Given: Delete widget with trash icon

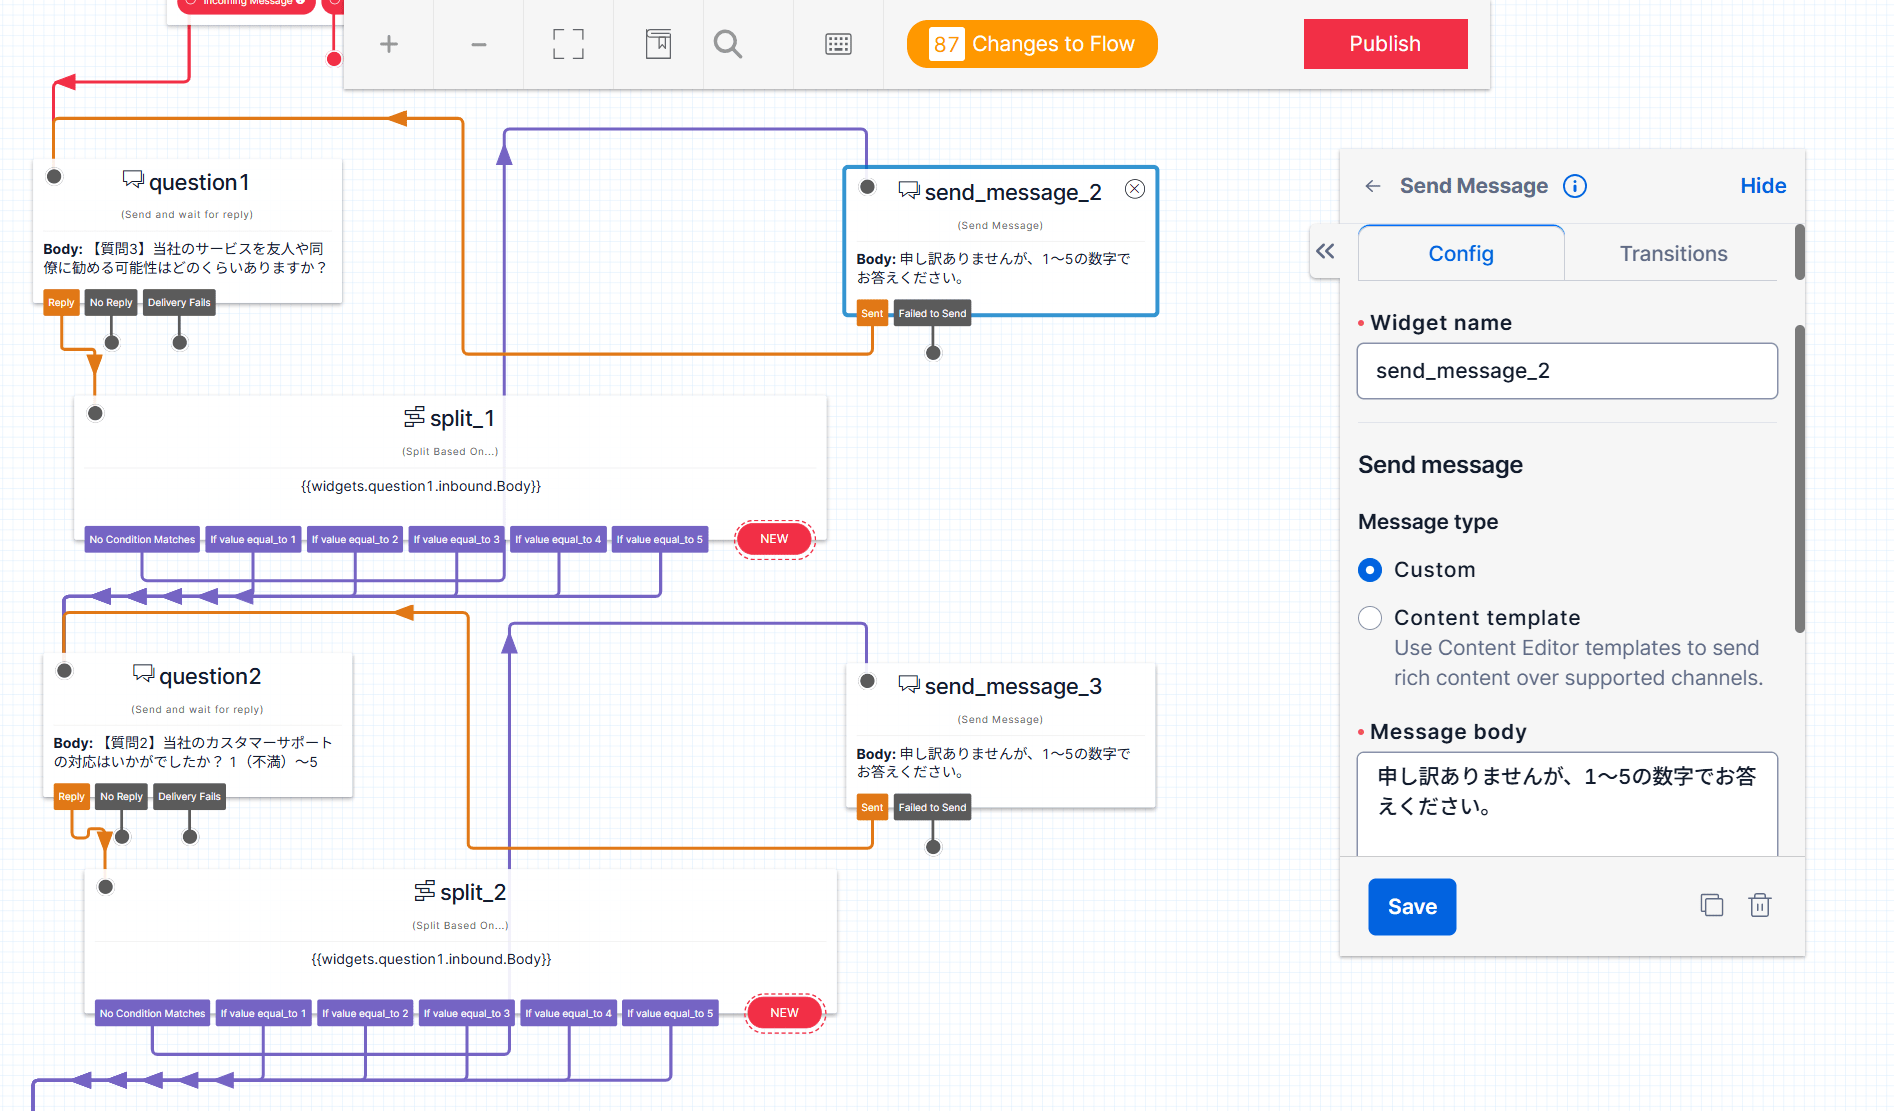Looking at the screenshot, I should point(1760,905).
